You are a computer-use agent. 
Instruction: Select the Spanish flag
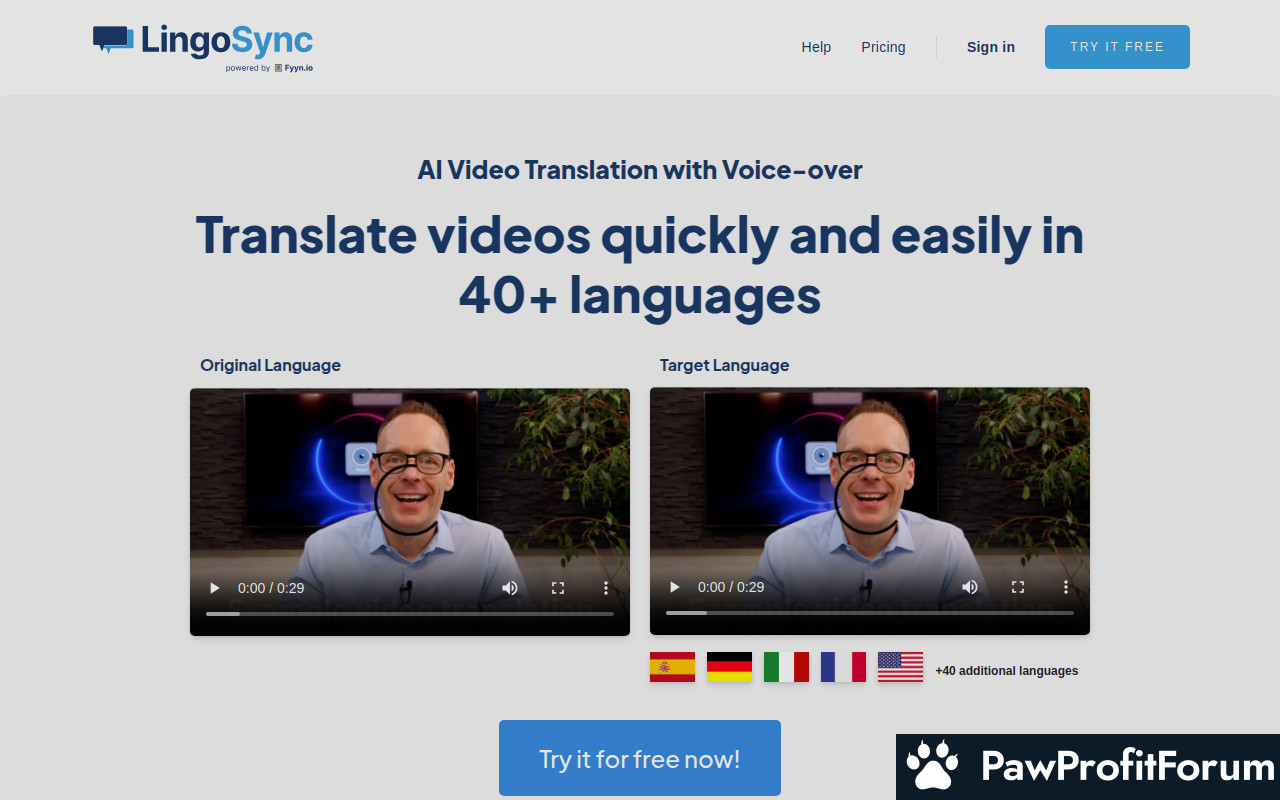click(x=672, y=667)
